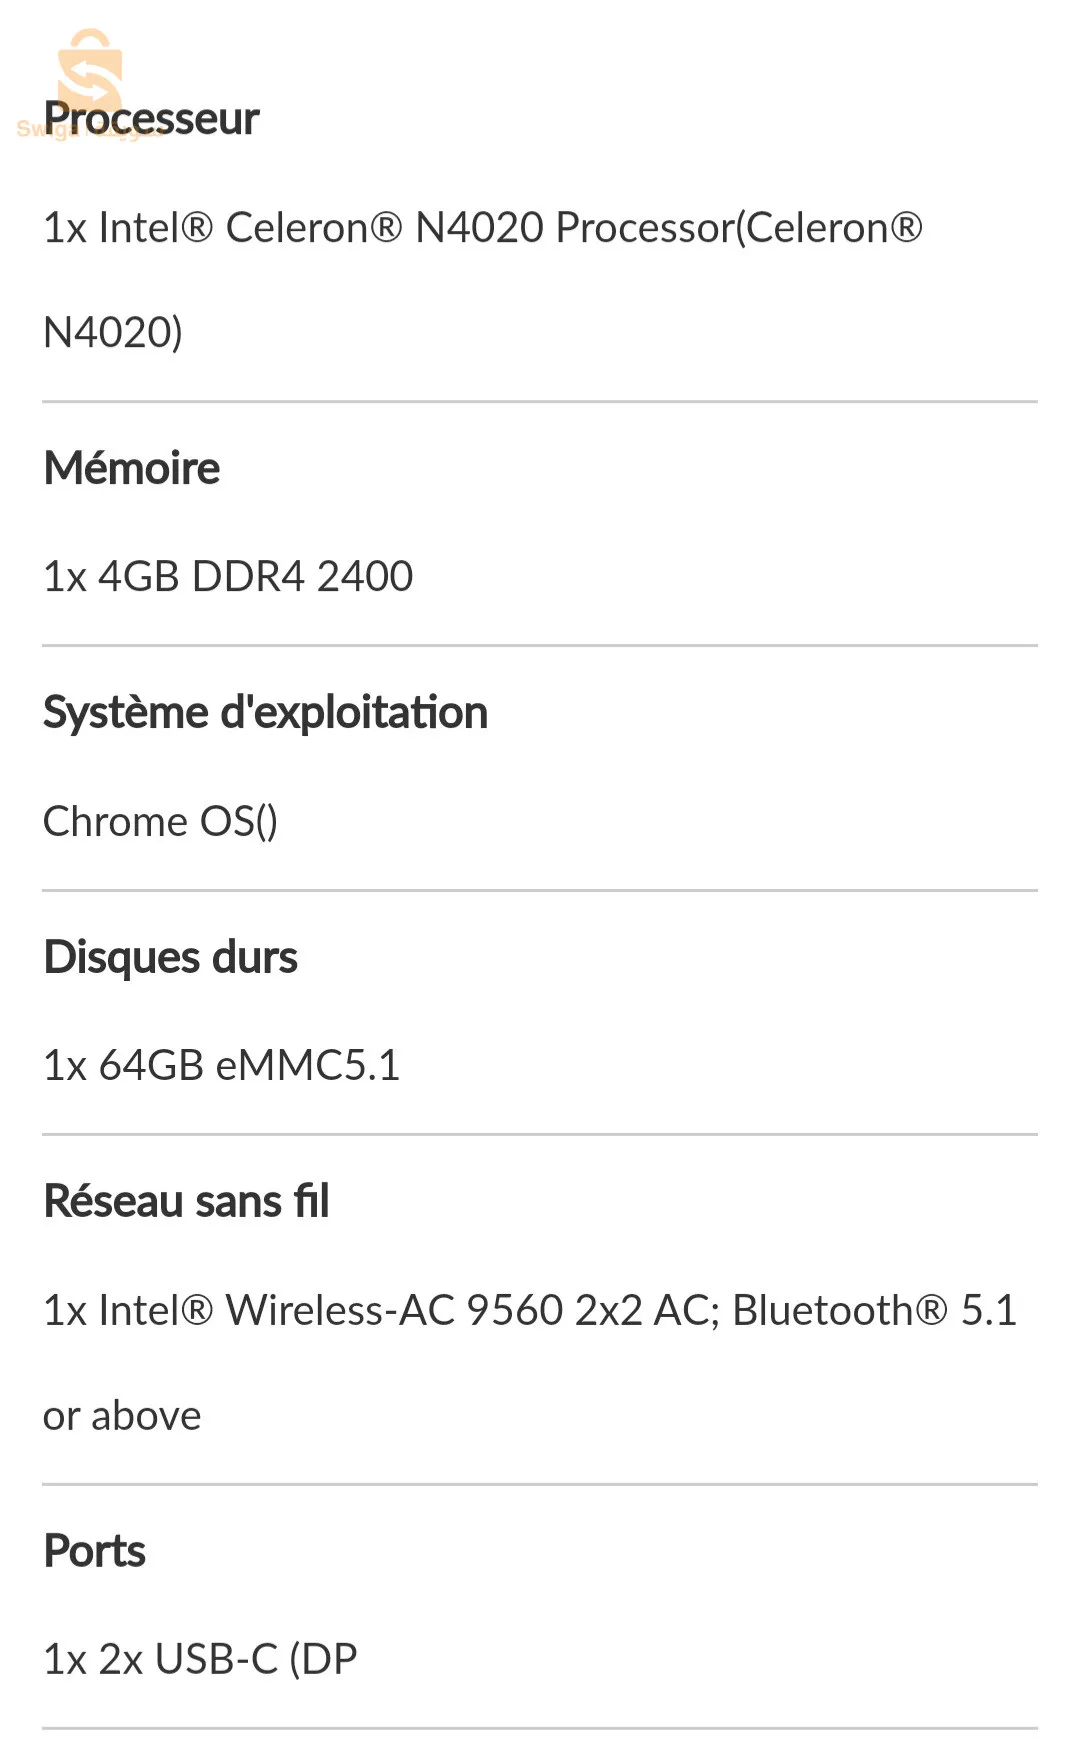
Task: Click the divider line below N4020)
Action: [x=540, y=402]
